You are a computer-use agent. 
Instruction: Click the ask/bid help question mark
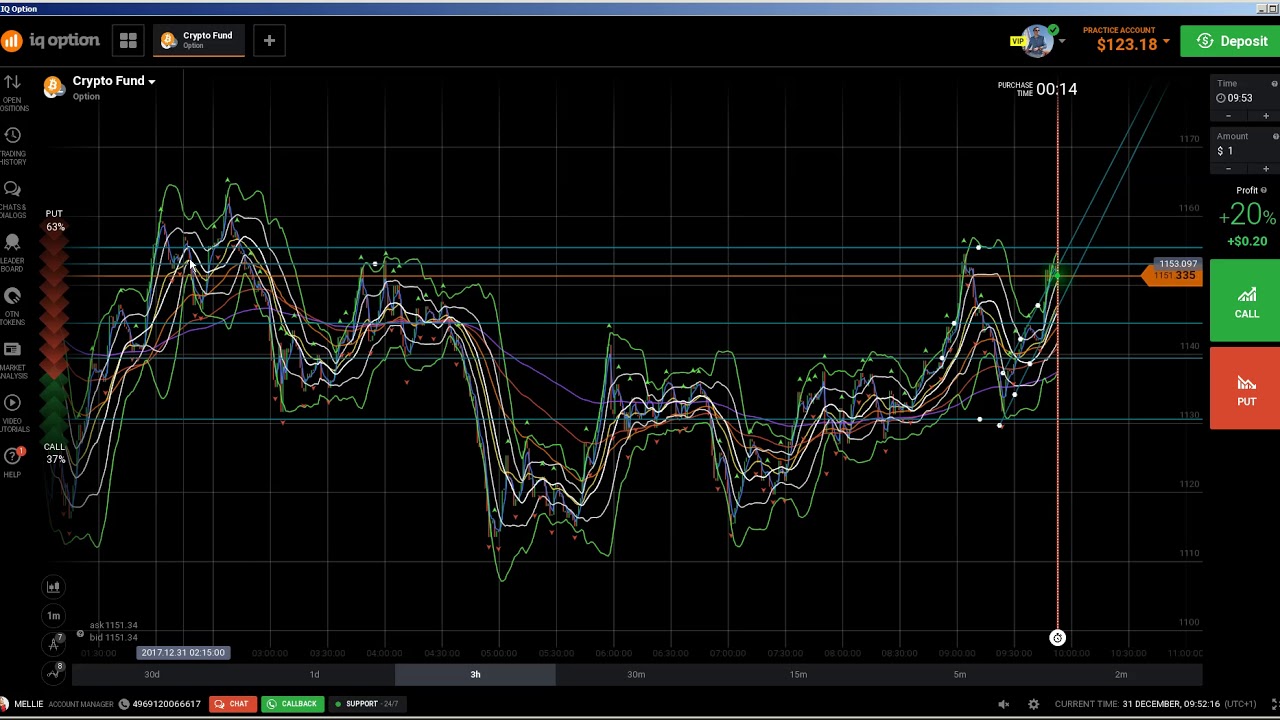click(80, 634)
